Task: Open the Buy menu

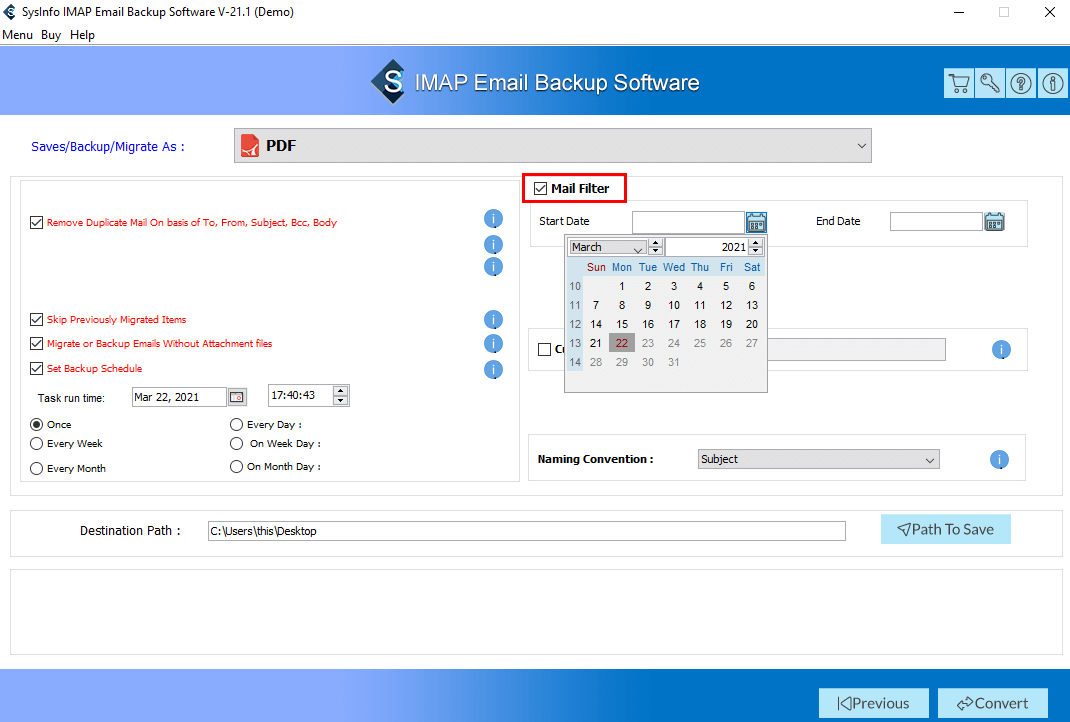Action: pos(51,35)
